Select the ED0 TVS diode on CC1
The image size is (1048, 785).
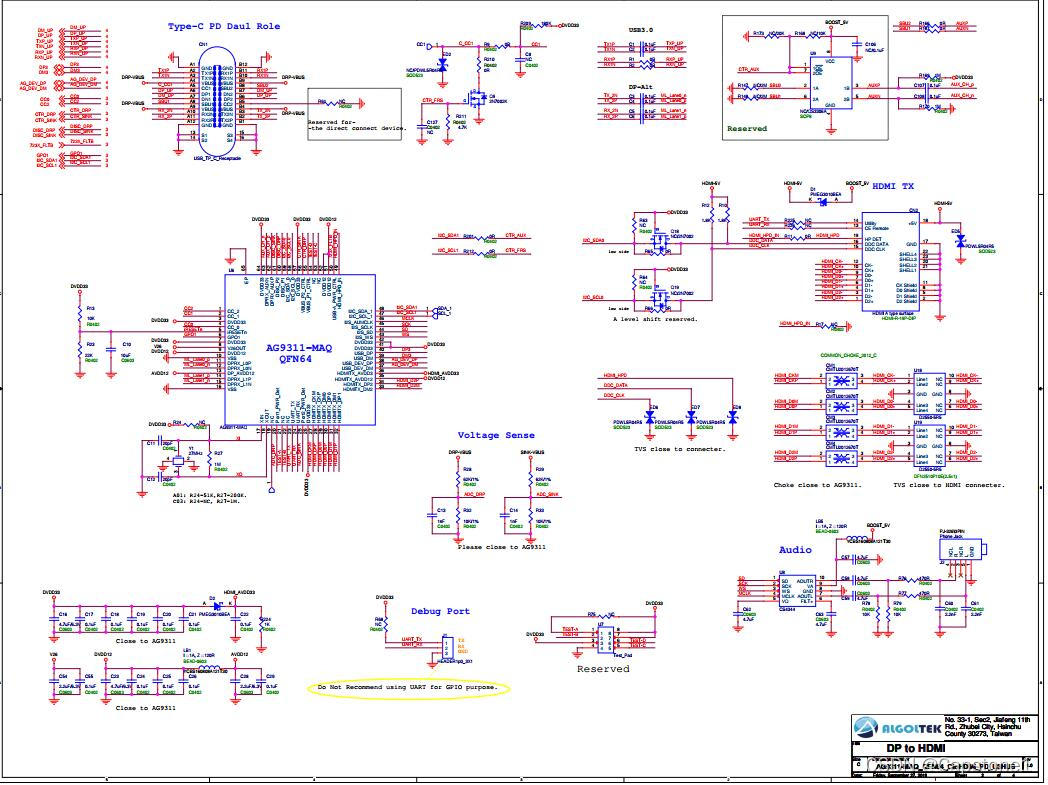442,65
